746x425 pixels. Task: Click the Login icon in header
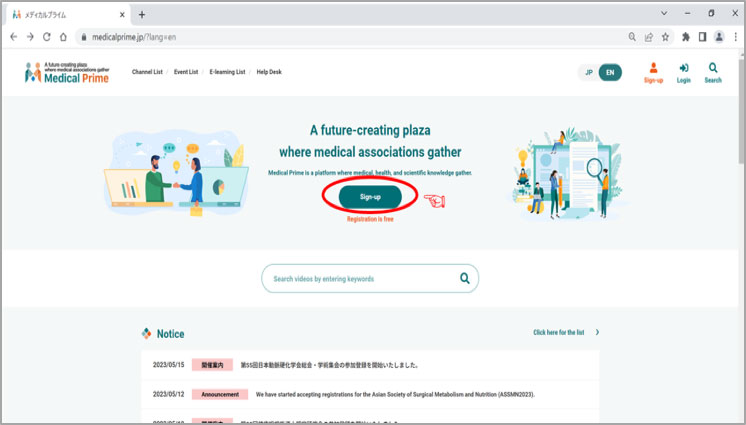[684, 73]
